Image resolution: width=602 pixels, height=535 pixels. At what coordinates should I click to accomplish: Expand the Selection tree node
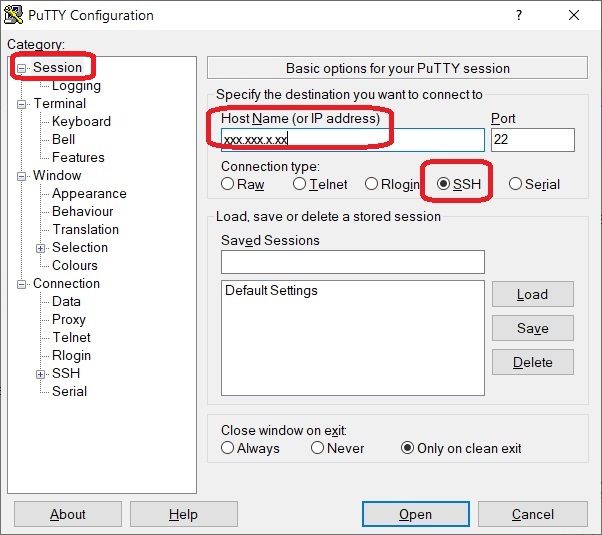pyautogui.click(x=40, y=248)
